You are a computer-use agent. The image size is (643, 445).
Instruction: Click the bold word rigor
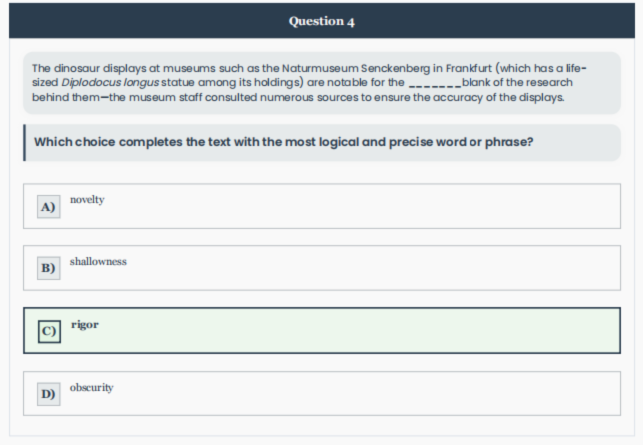tap(85, 325)
